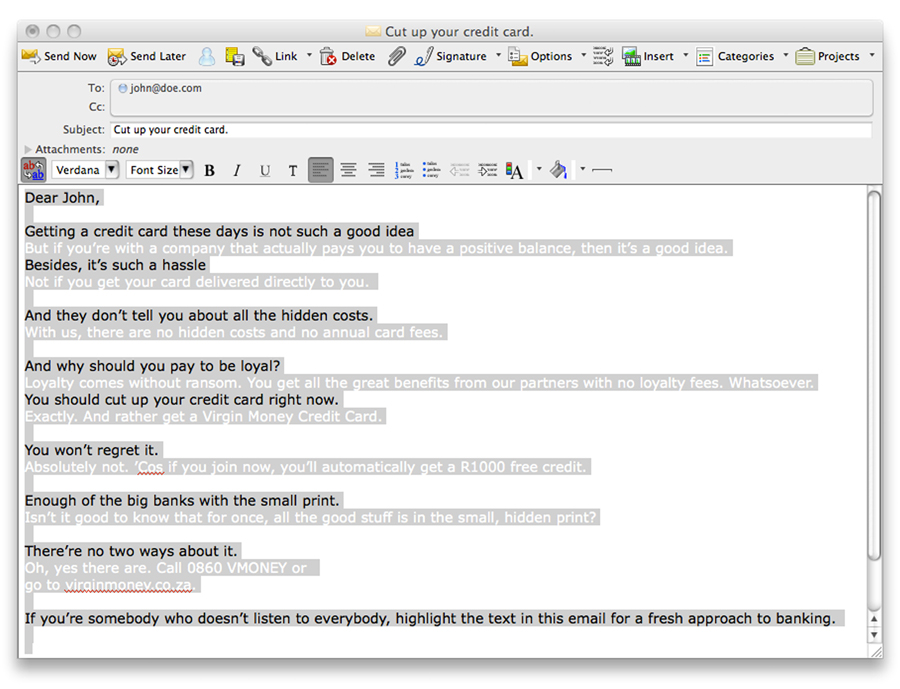Open the Verdana font dropdown
900x689 pixels.
86,170
